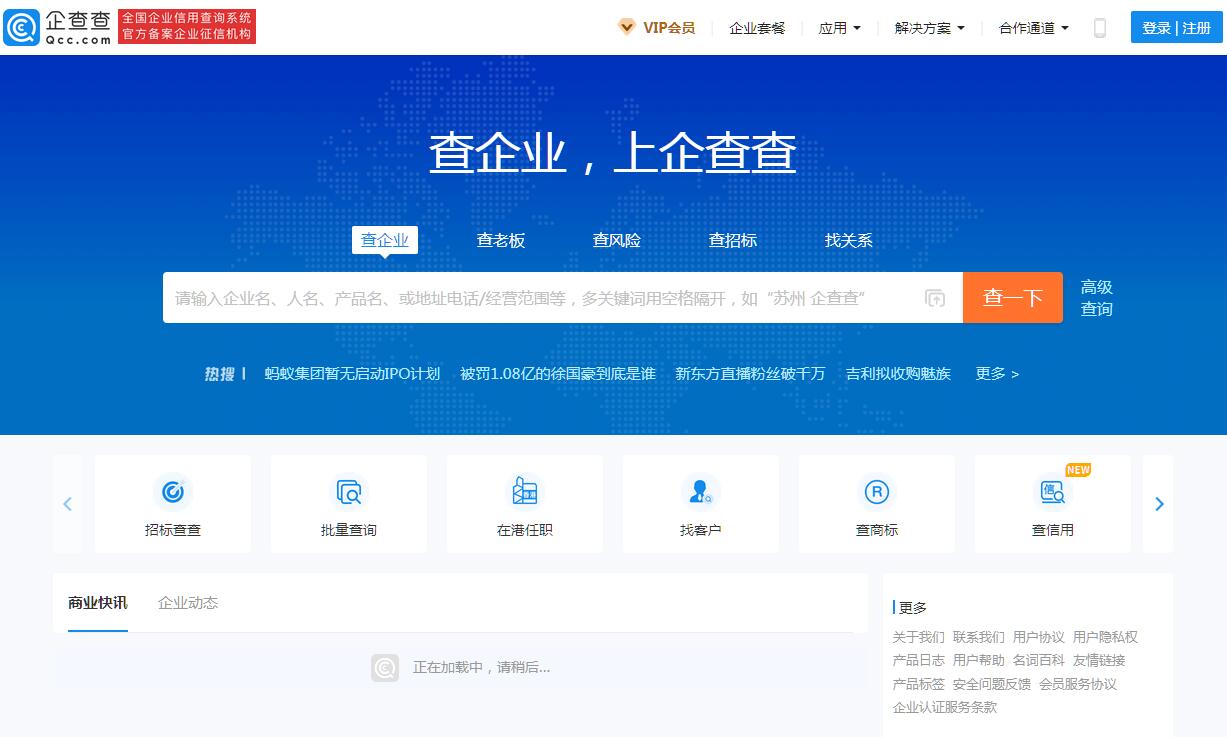This screenshot has width=1227, height=737.
Task: Open the 查信用 feature marked NEW
Action: pos(1052,493)
